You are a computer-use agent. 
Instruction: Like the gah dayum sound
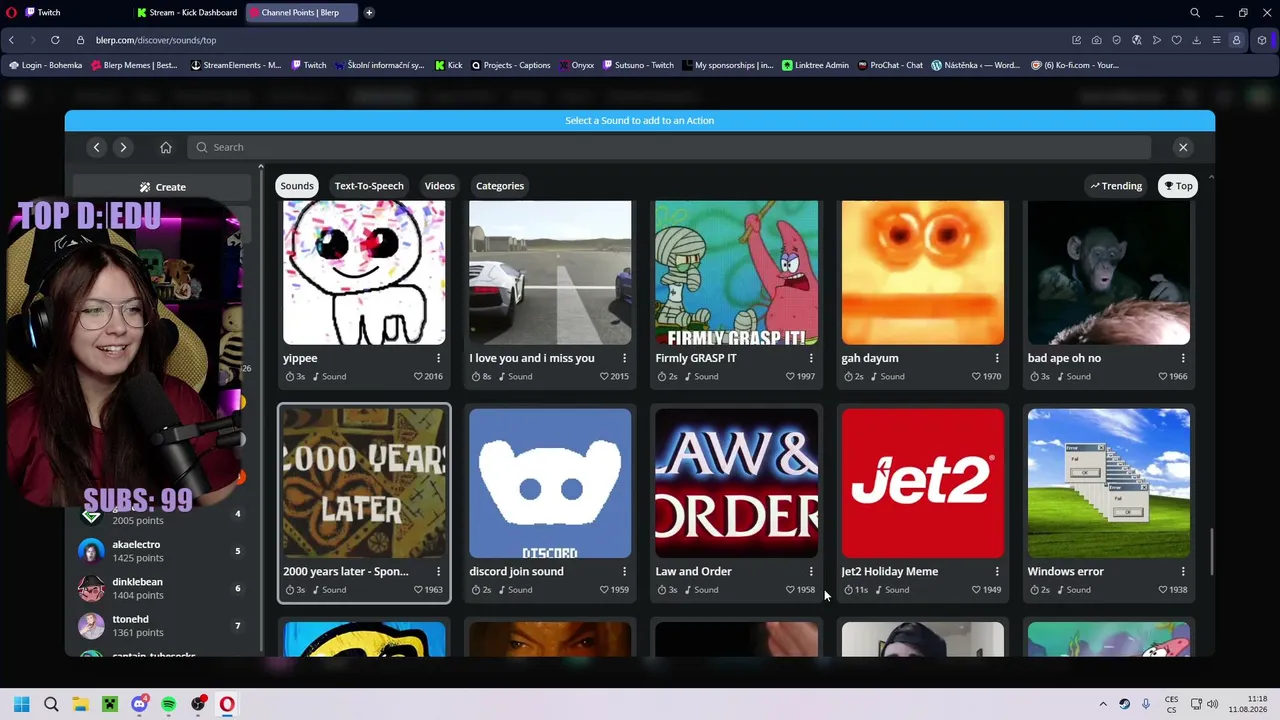[x=977, y=376]
